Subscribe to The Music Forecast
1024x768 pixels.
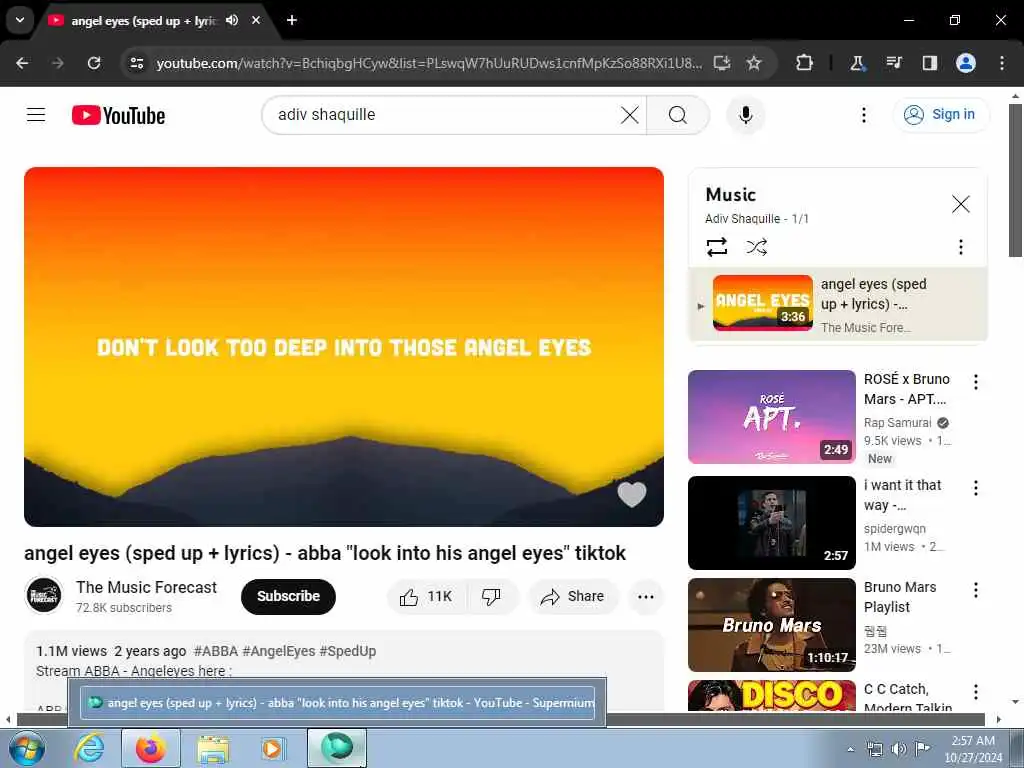point(288,597)
